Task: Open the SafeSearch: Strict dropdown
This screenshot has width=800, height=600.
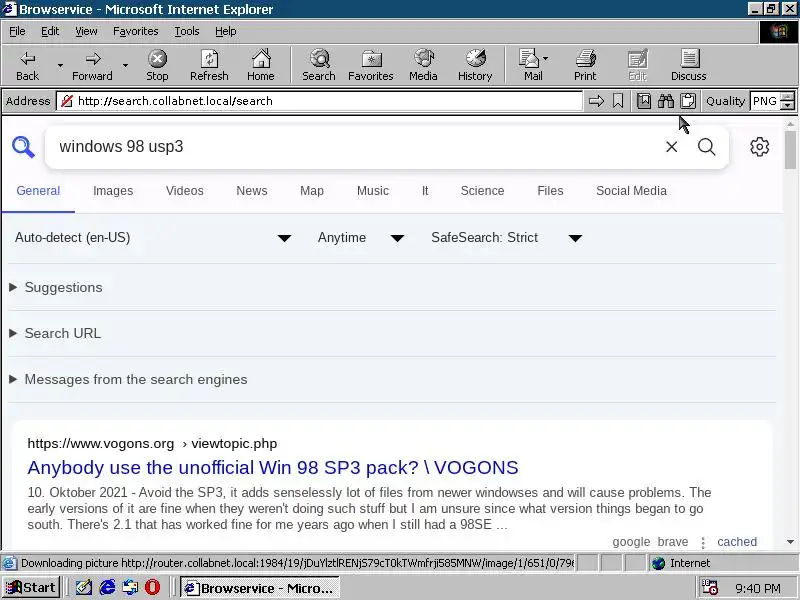Action: [x=506, y=238]
